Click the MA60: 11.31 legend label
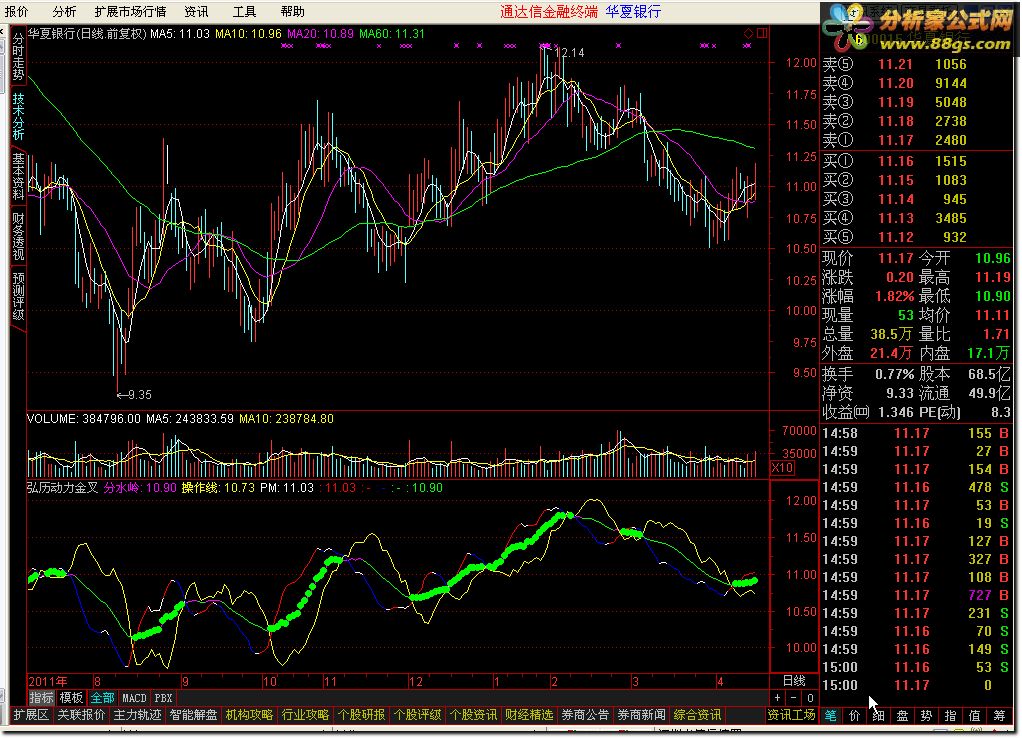Viewport: 1022px width, 738px height. coord(392,33)
